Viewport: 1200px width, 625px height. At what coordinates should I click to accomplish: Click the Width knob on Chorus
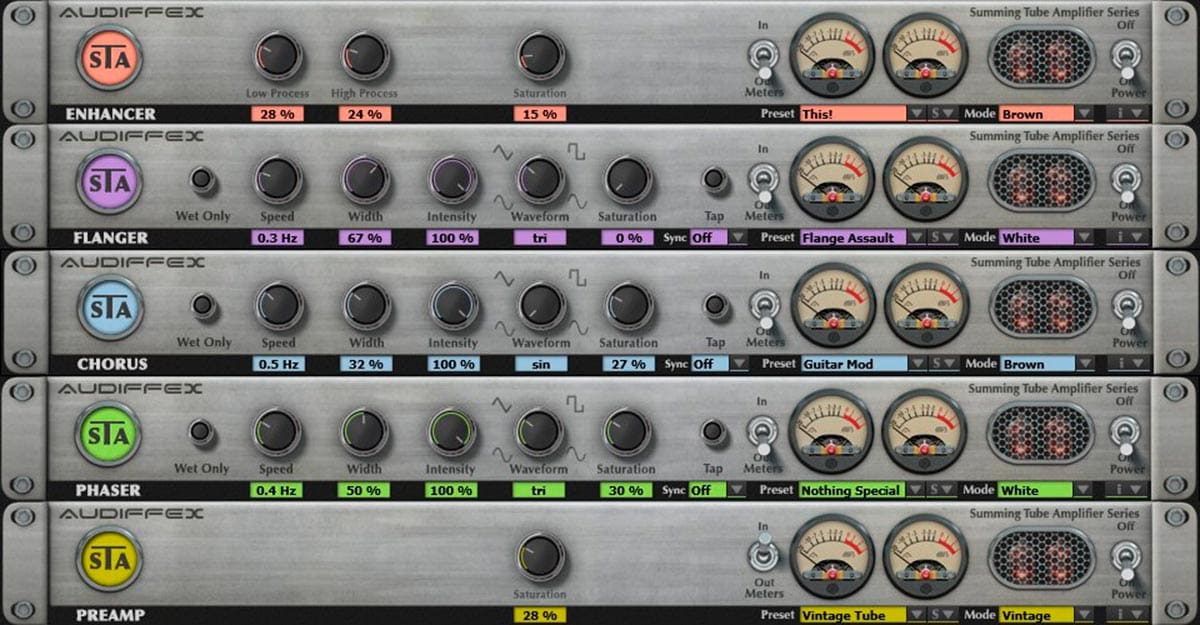point(366,306)
